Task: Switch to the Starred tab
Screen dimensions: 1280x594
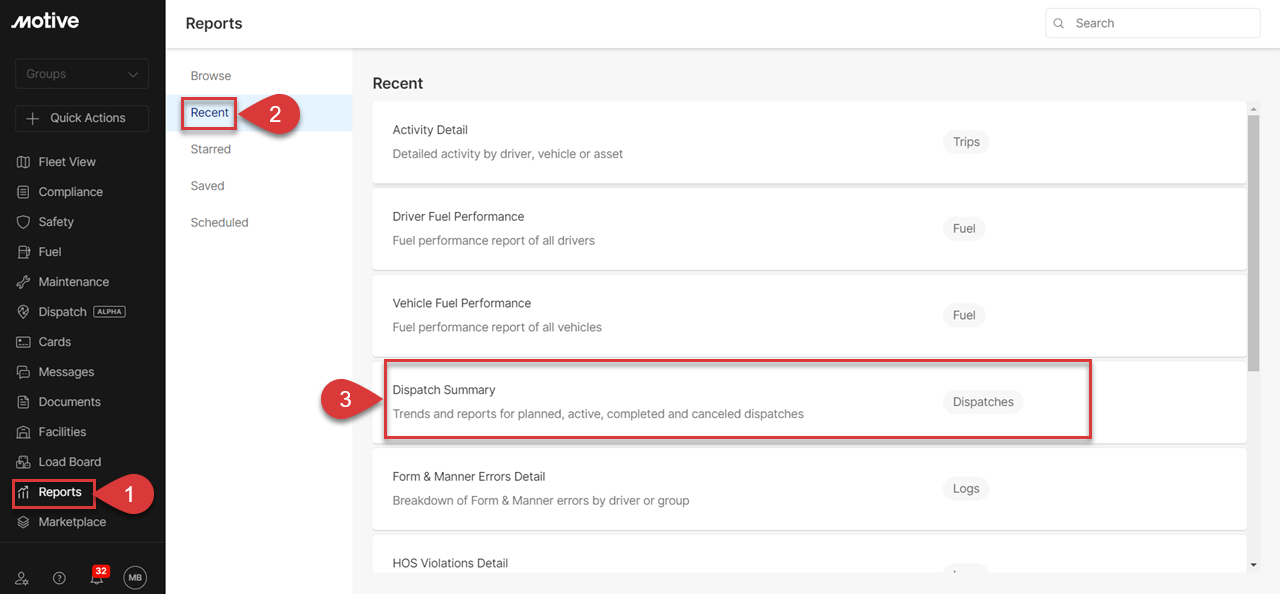Action: click(211, 149)
